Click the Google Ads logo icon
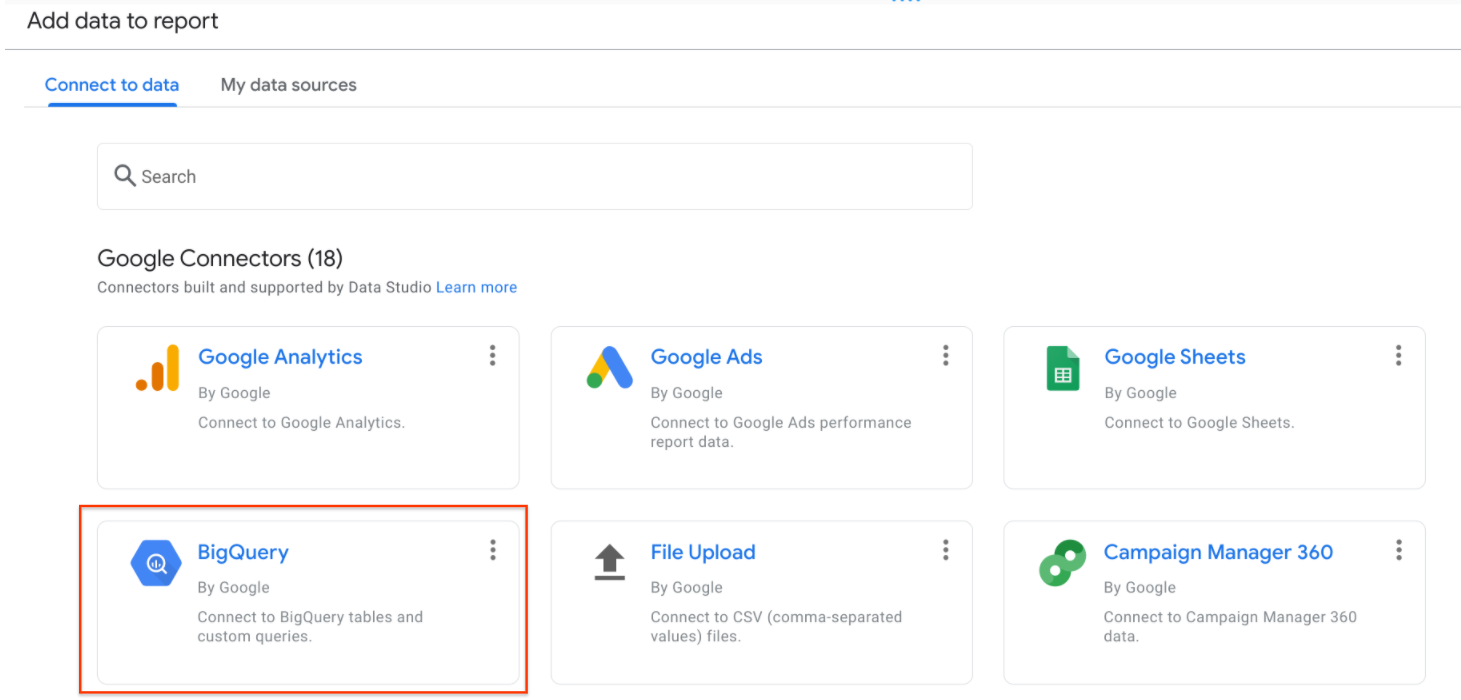 click(x=610, y=368)
